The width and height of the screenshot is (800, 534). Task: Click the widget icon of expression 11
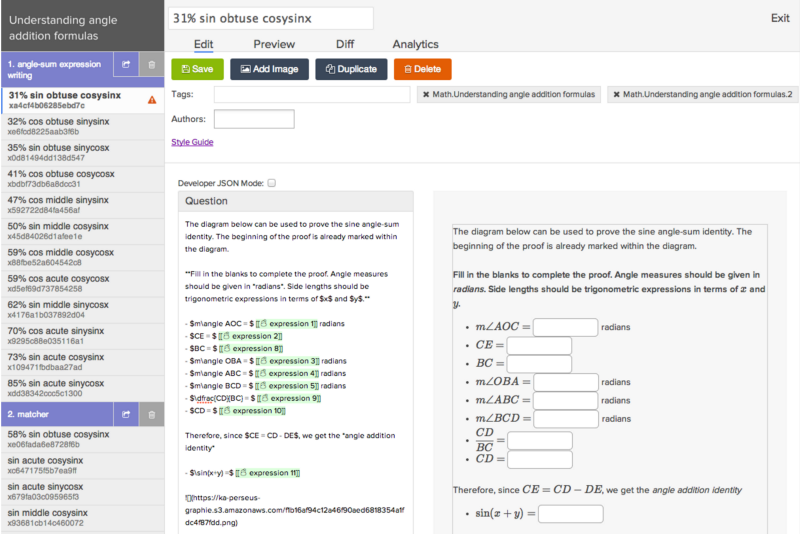[243, 473]
